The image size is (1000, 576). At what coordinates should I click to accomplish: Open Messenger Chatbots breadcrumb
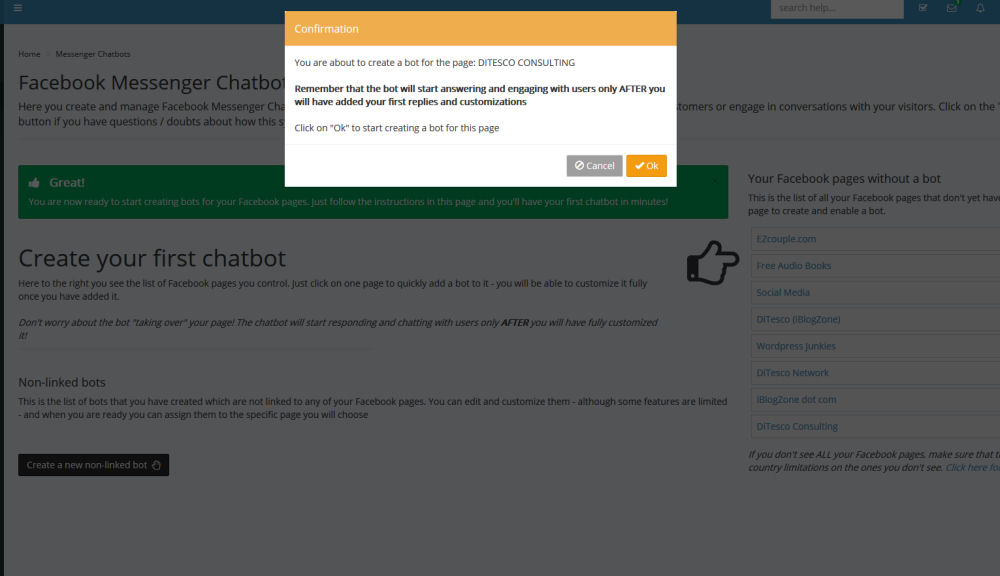tap(92, 54)
